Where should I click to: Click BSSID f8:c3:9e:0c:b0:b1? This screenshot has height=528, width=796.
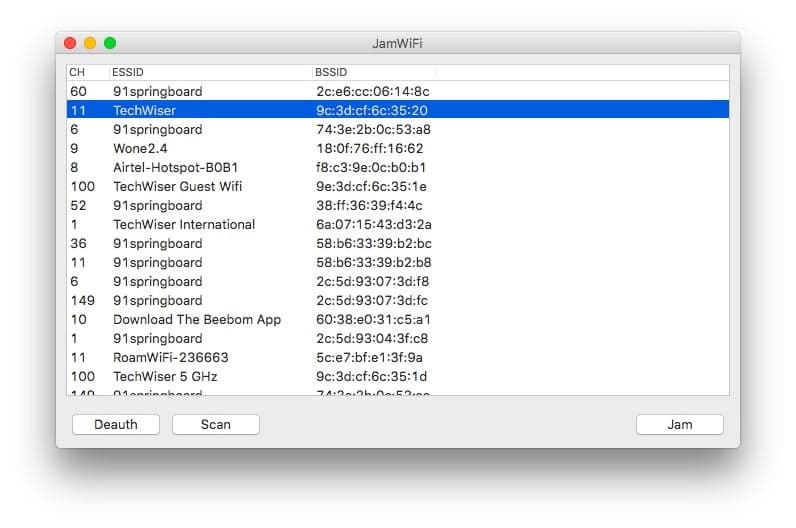coord(371,168)
